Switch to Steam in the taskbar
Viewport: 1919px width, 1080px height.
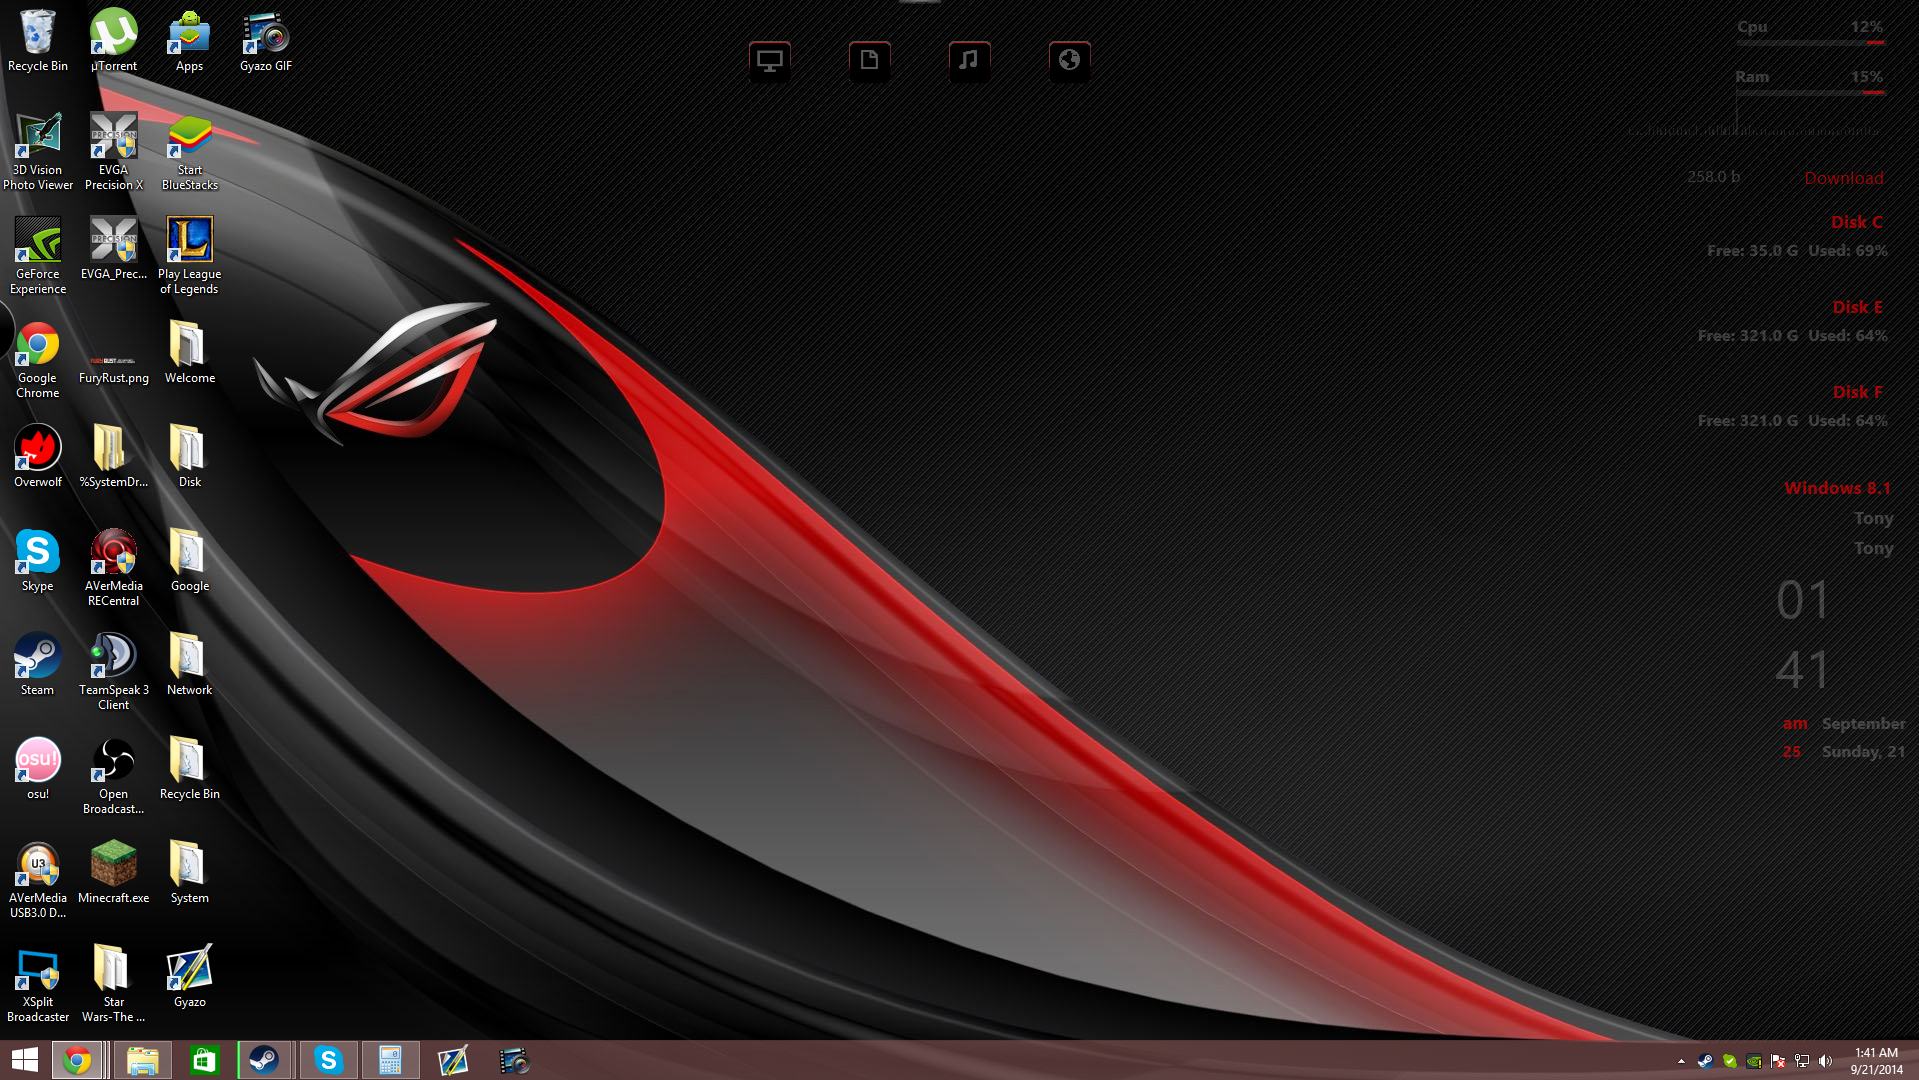point(265,1060)
